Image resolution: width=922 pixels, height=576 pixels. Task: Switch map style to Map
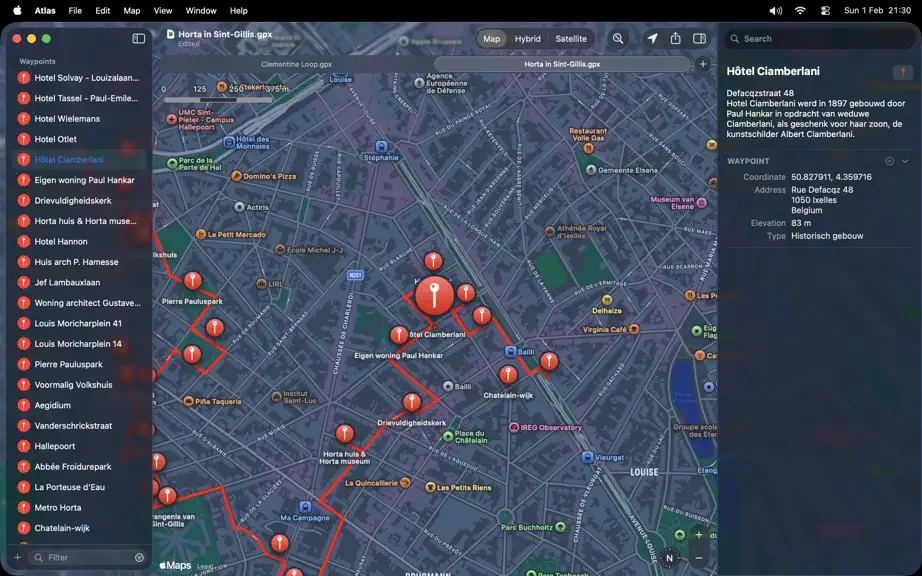(492, 39)
